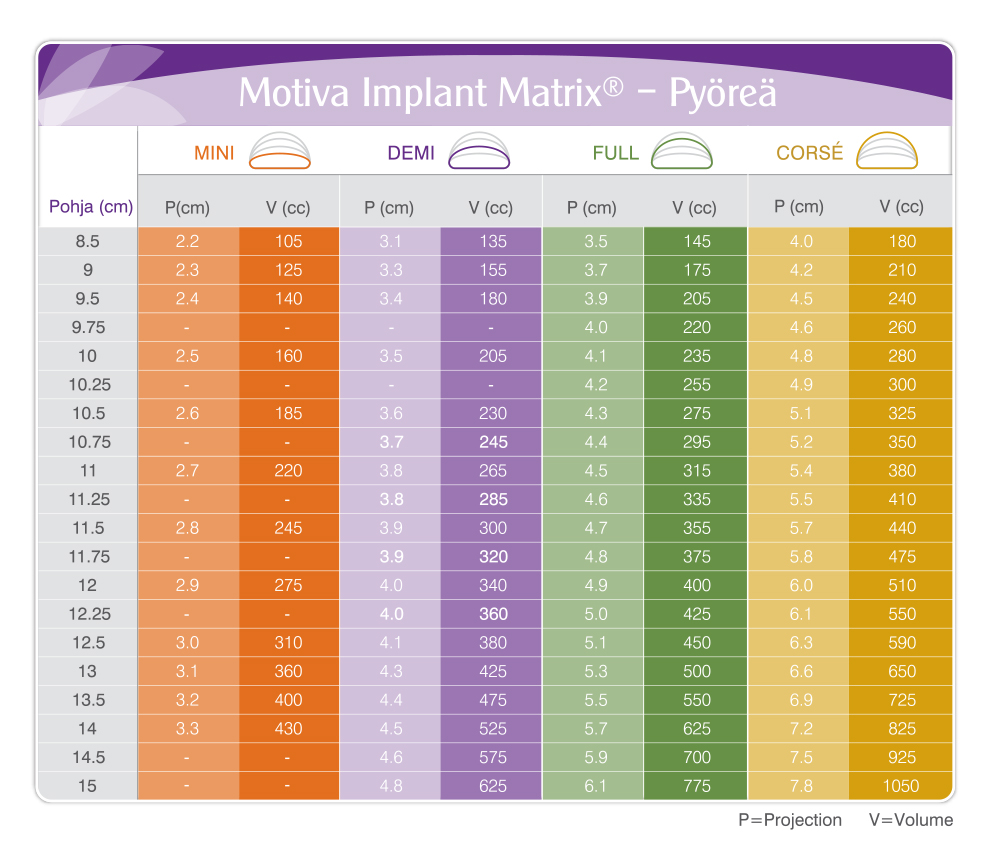The width and height of the screenshot is (1000, 856).
Task: Click the Motiva Implant Matrix title
Action: click(x=507, y=93)
